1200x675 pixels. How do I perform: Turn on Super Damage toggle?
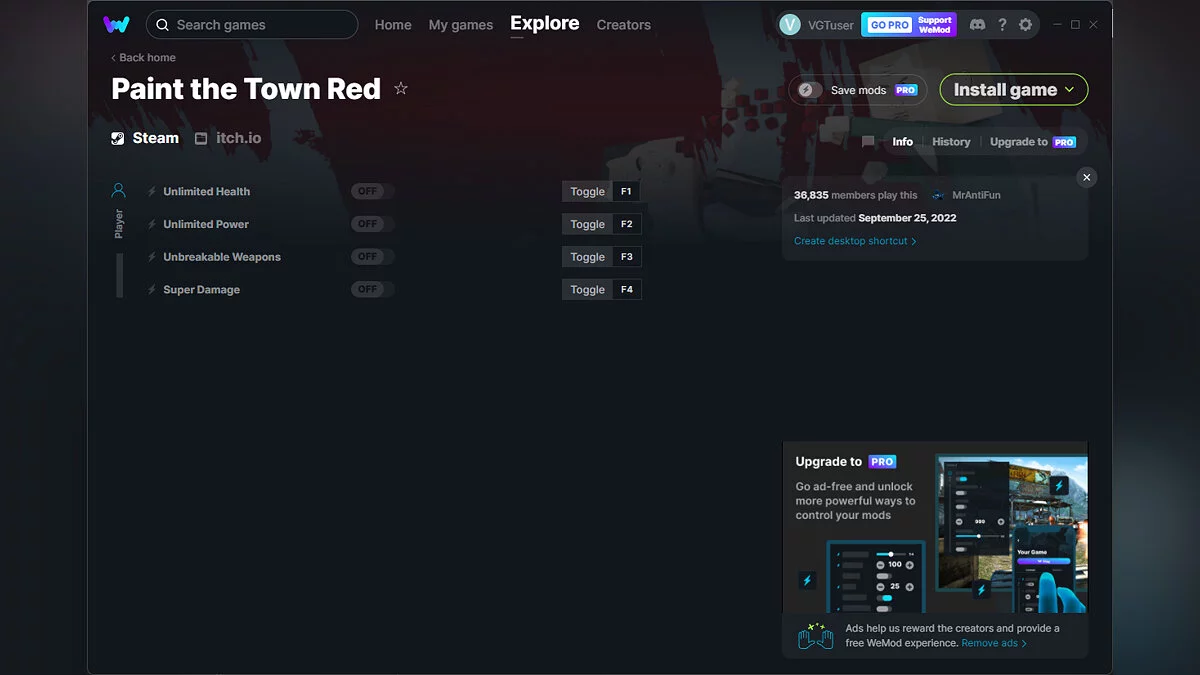click(372, 290)
